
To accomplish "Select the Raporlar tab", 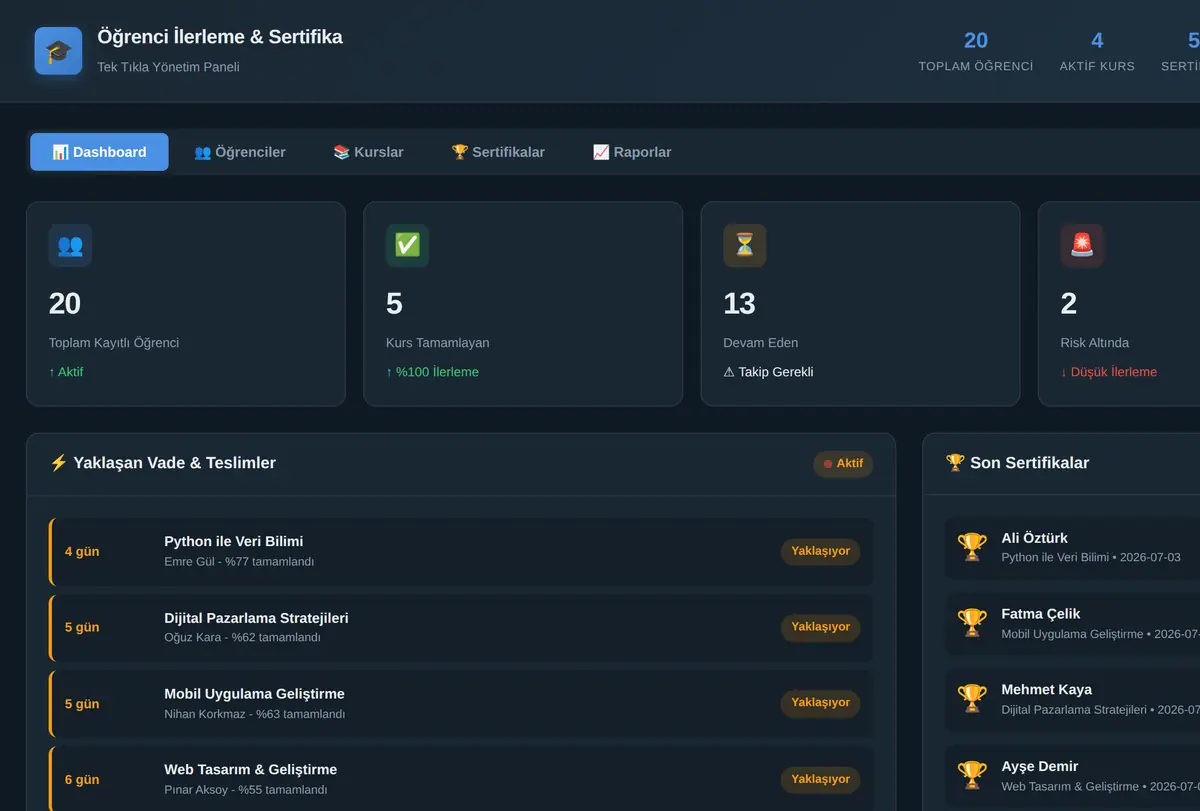I will (x=632, y=152).
